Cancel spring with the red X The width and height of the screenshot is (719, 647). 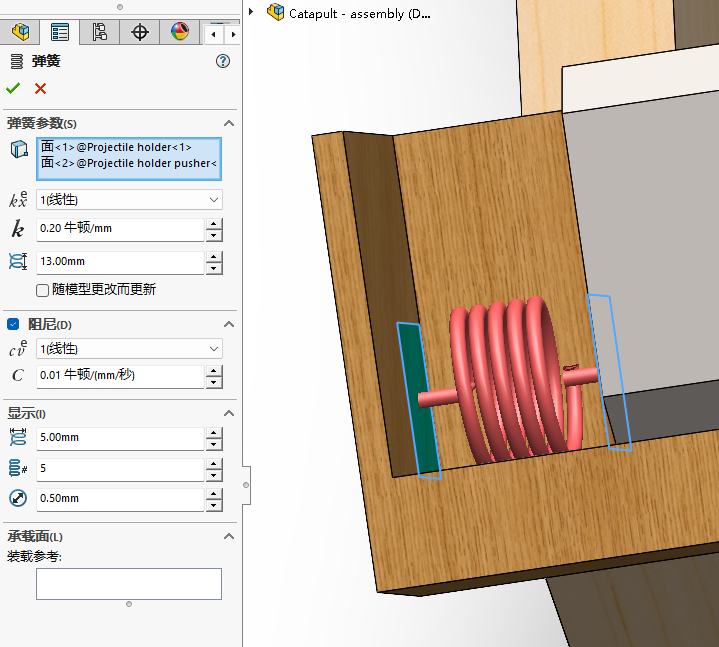[40, 88]
